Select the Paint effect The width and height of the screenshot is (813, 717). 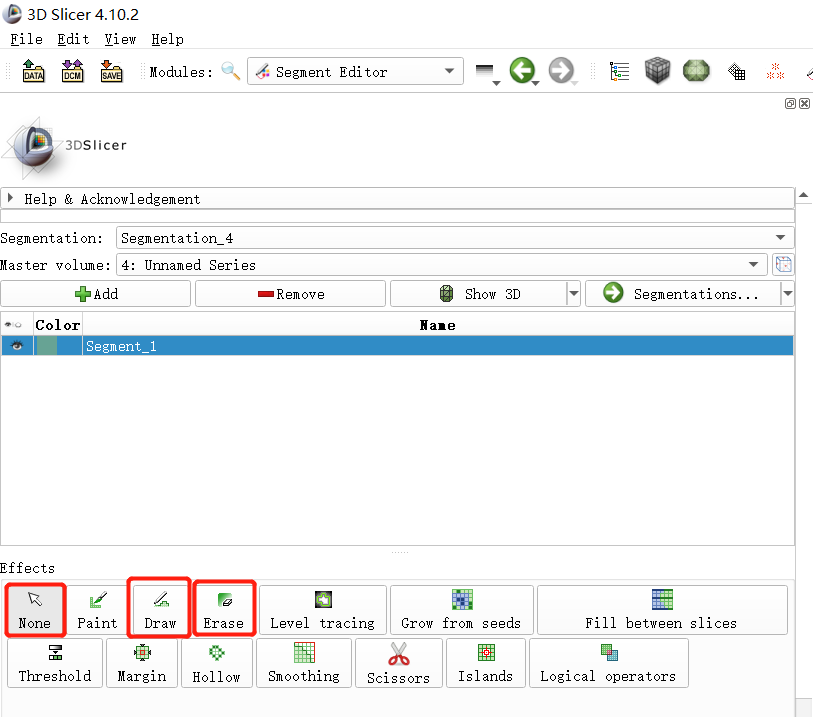coord(97,610)
